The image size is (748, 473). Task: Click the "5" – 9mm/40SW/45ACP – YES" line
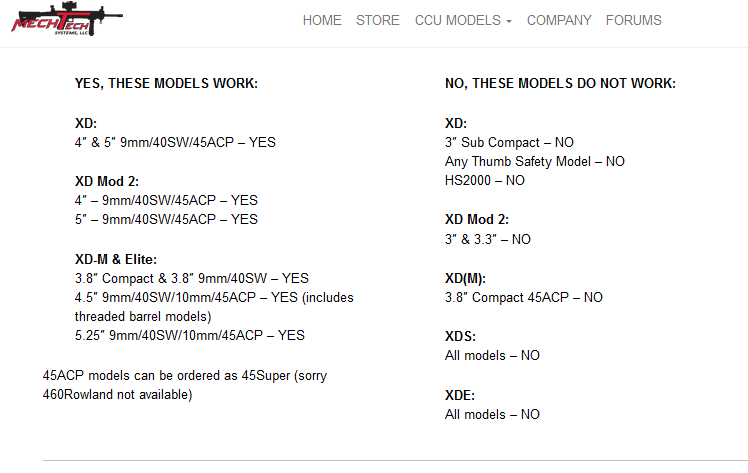[x=166, y=219]
